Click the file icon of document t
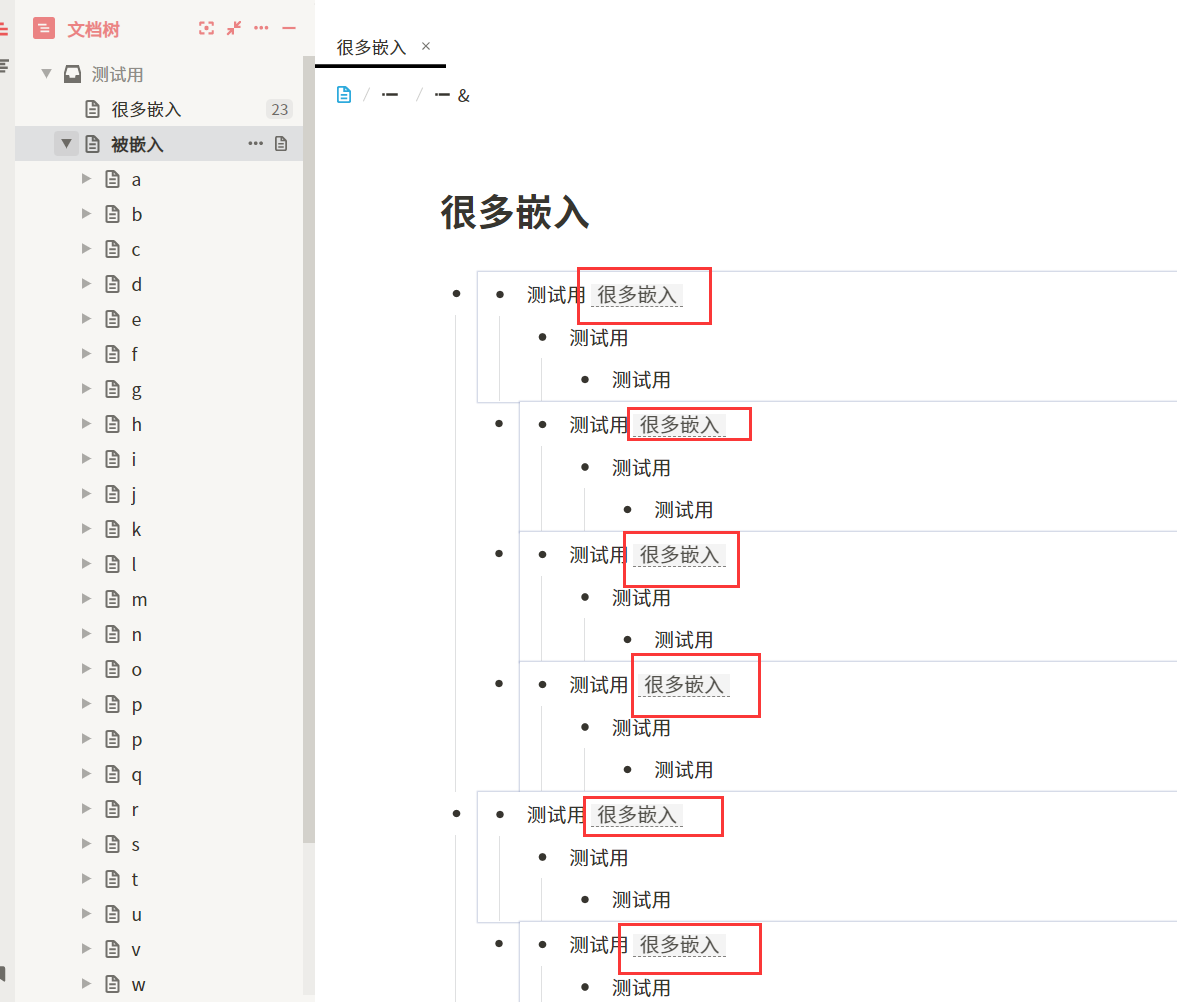Screen dimensions: 1177x1002 pos(113,879)
